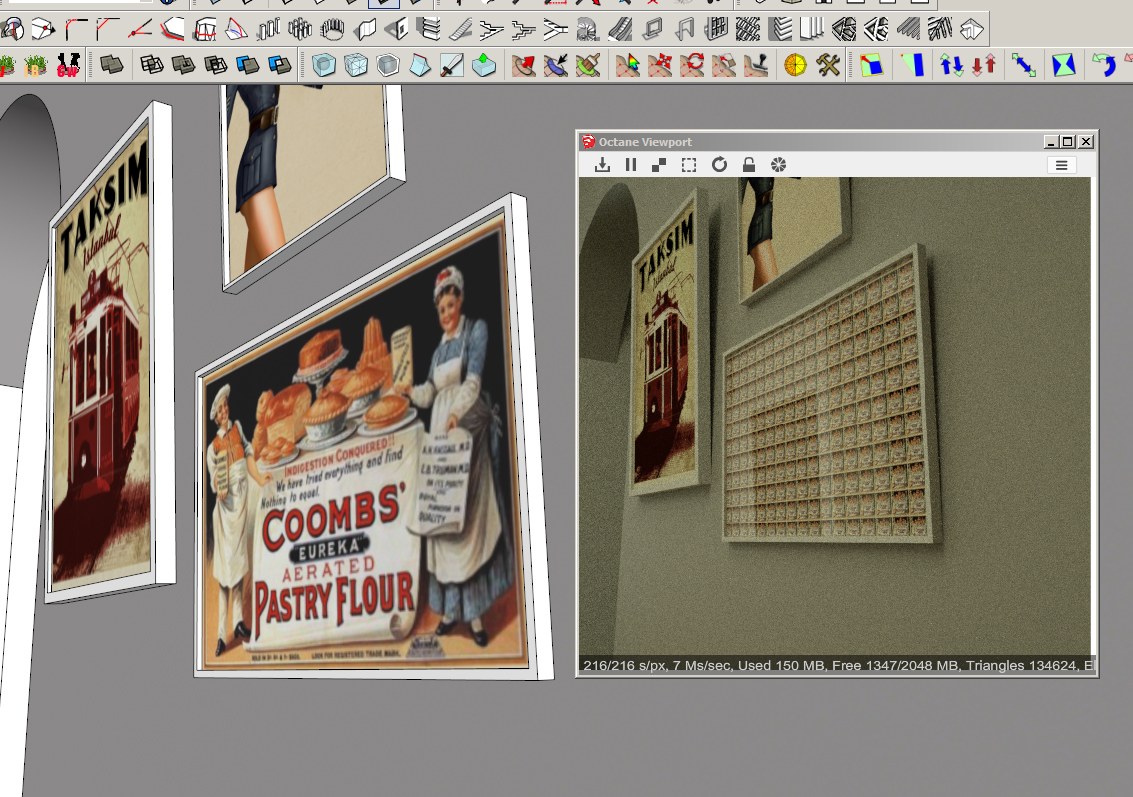Enable X-ray face style
Viewport: 1133px width, 797px height.
click(x=215, y=65)
